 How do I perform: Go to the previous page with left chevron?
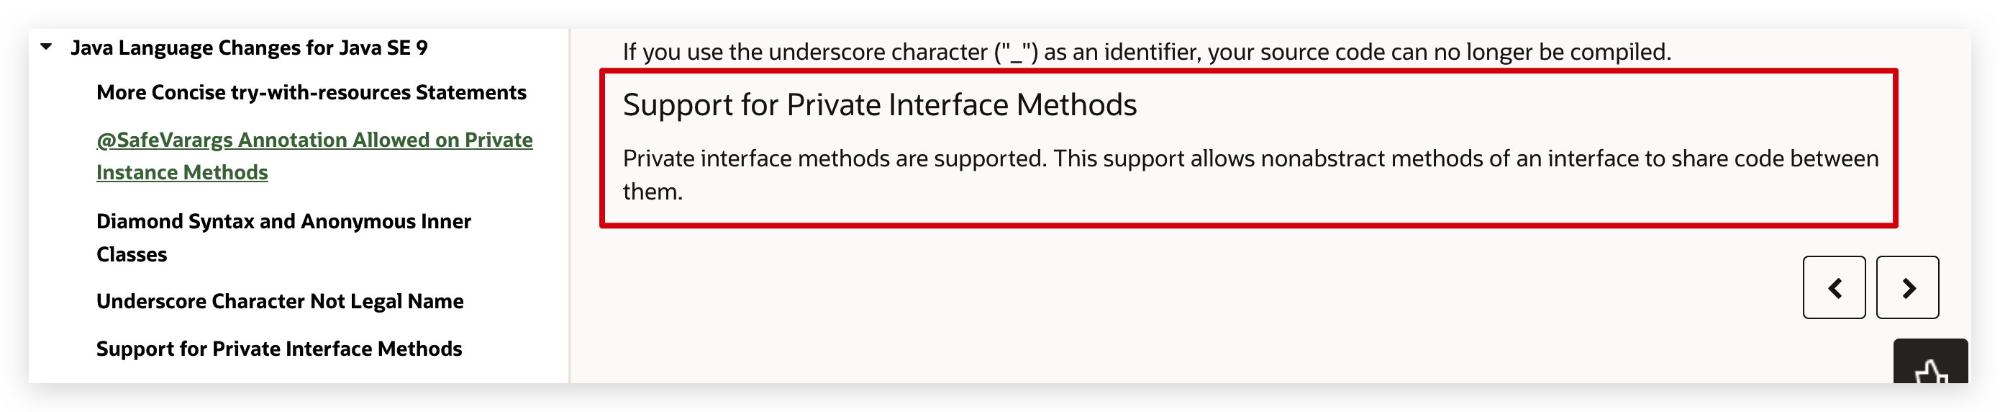coord(1834,288)
